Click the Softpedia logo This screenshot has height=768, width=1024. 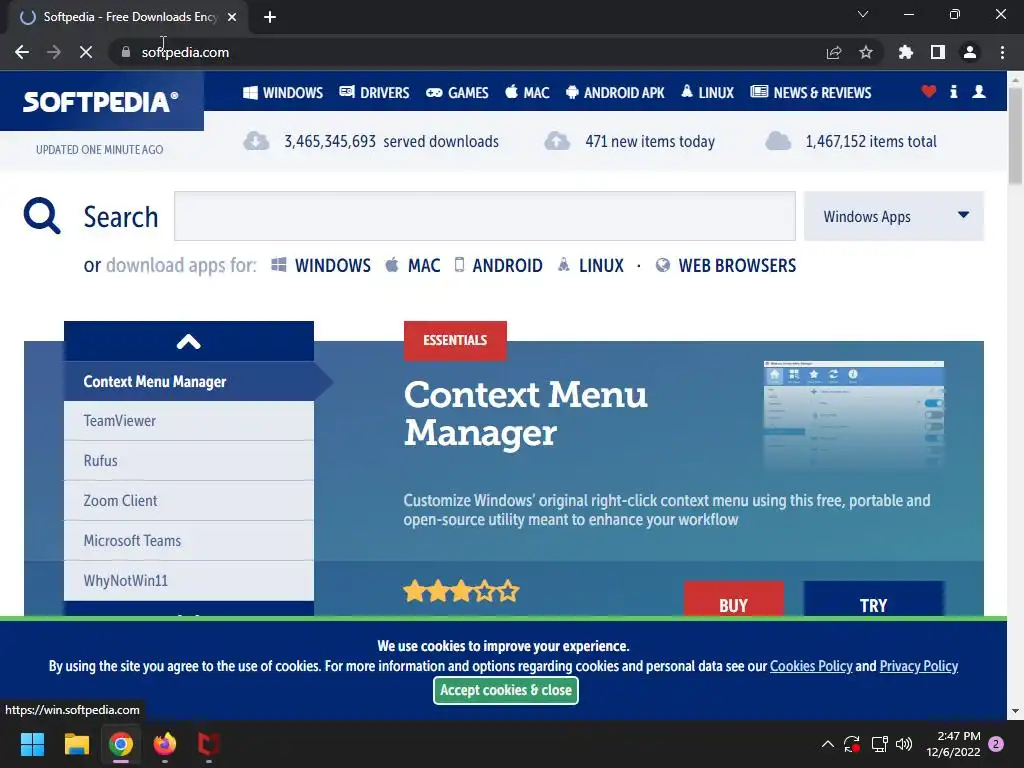(101, 102)
